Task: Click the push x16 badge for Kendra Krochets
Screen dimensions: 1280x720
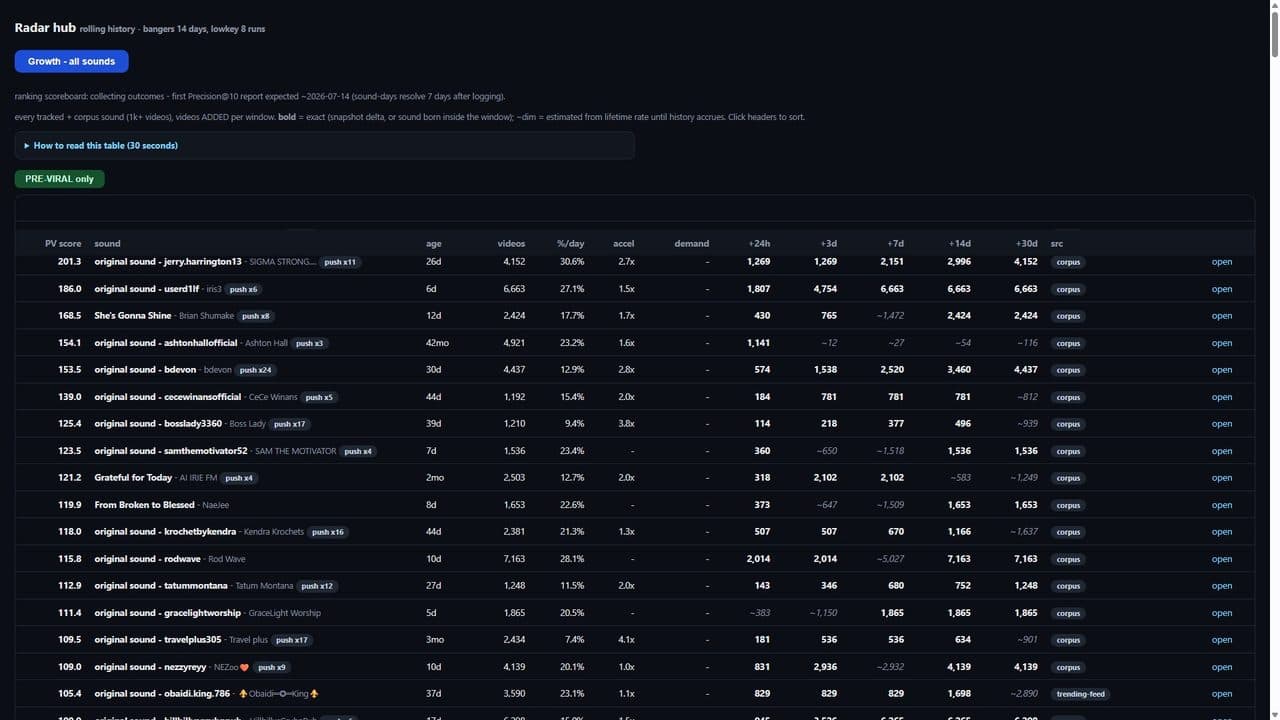Action: pyautogui.click(x=328, y=532)
